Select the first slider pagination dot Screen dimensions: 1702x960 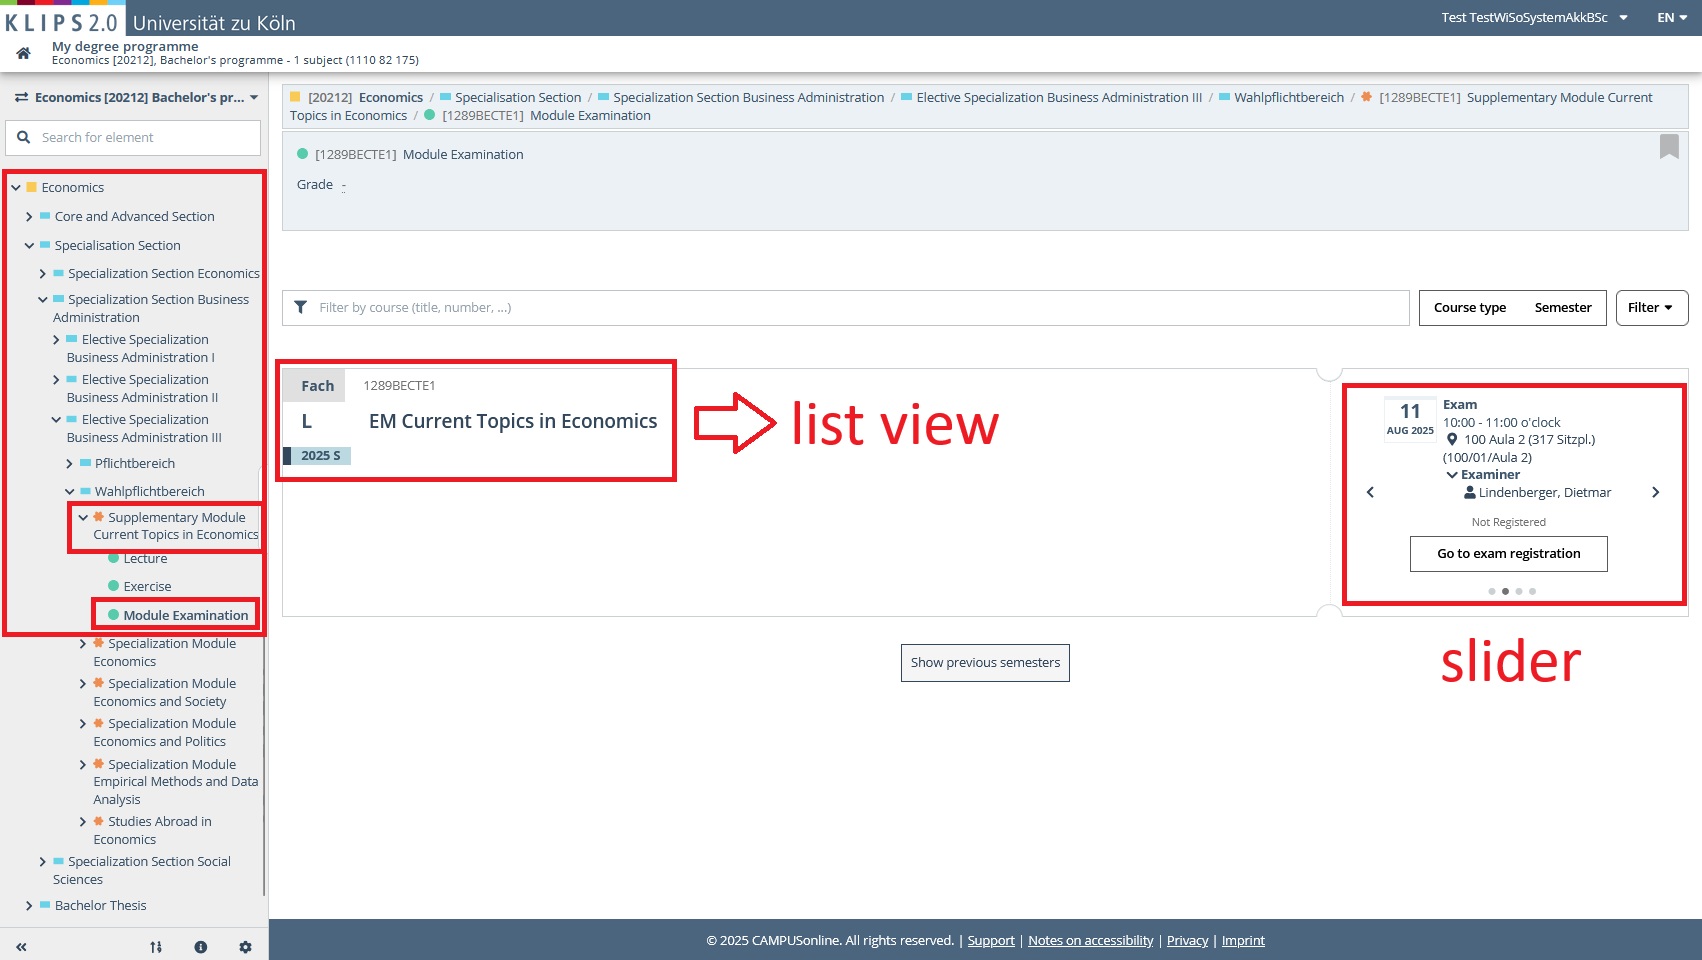coord(1492,591)
